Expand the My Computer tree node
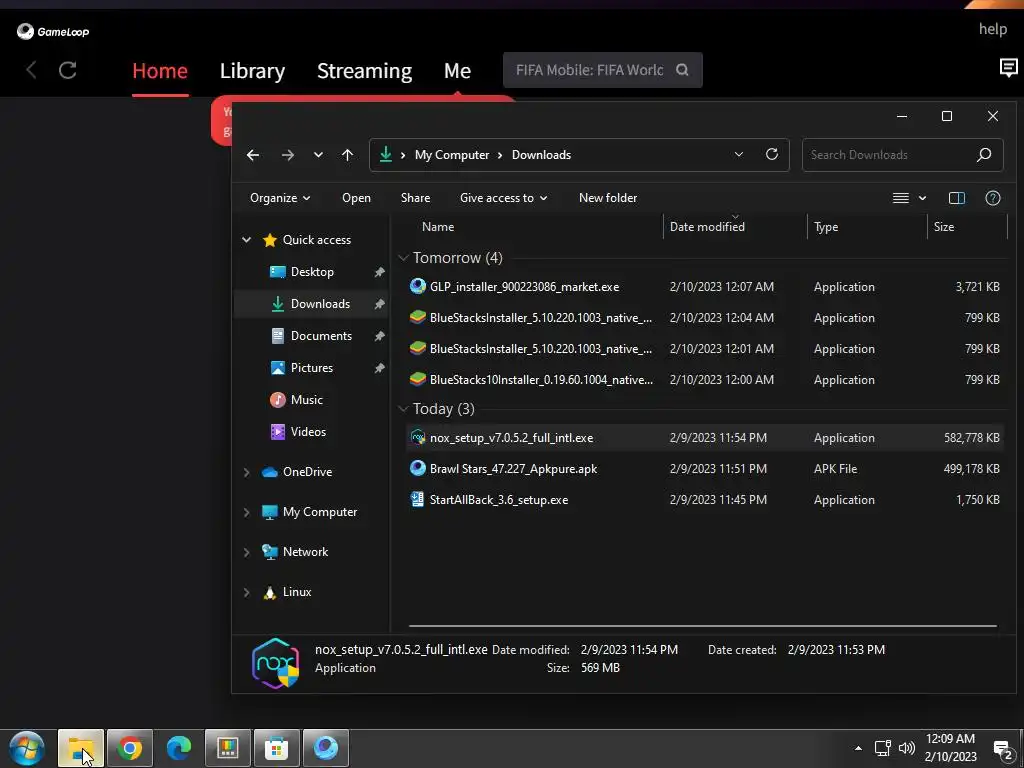The width and height of the screenshot is (1024, 768). pyautogui.click(x=246, y=513)
